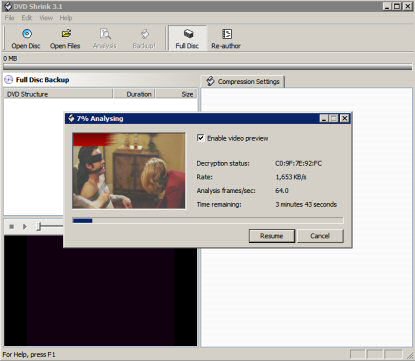Open the Help menu
The height and width of the screenshot is (361, 415).
66,18
